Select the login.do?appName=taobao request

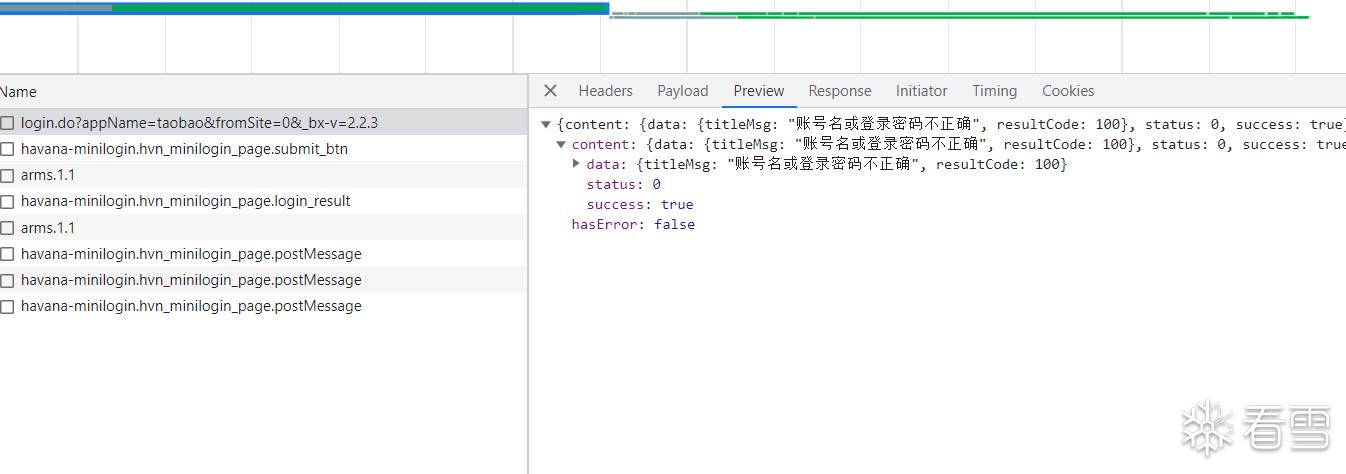(x=199, y=123)
